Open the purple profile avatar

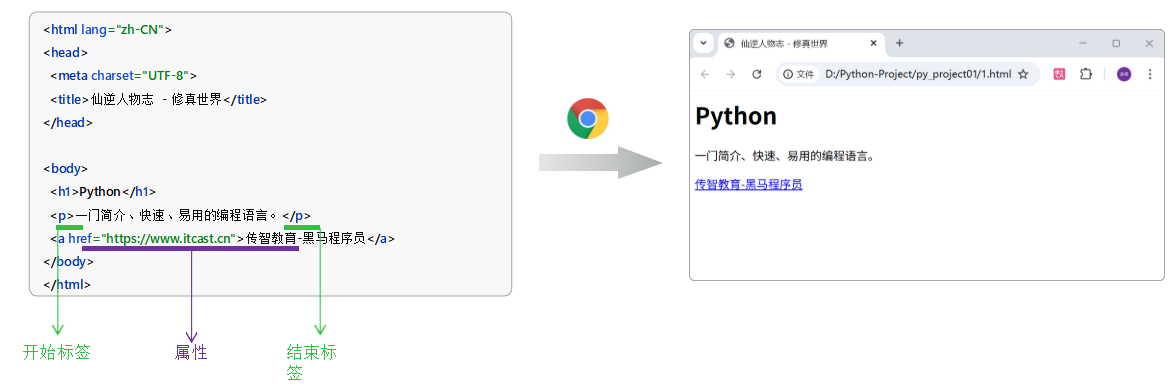point(1124,74)
